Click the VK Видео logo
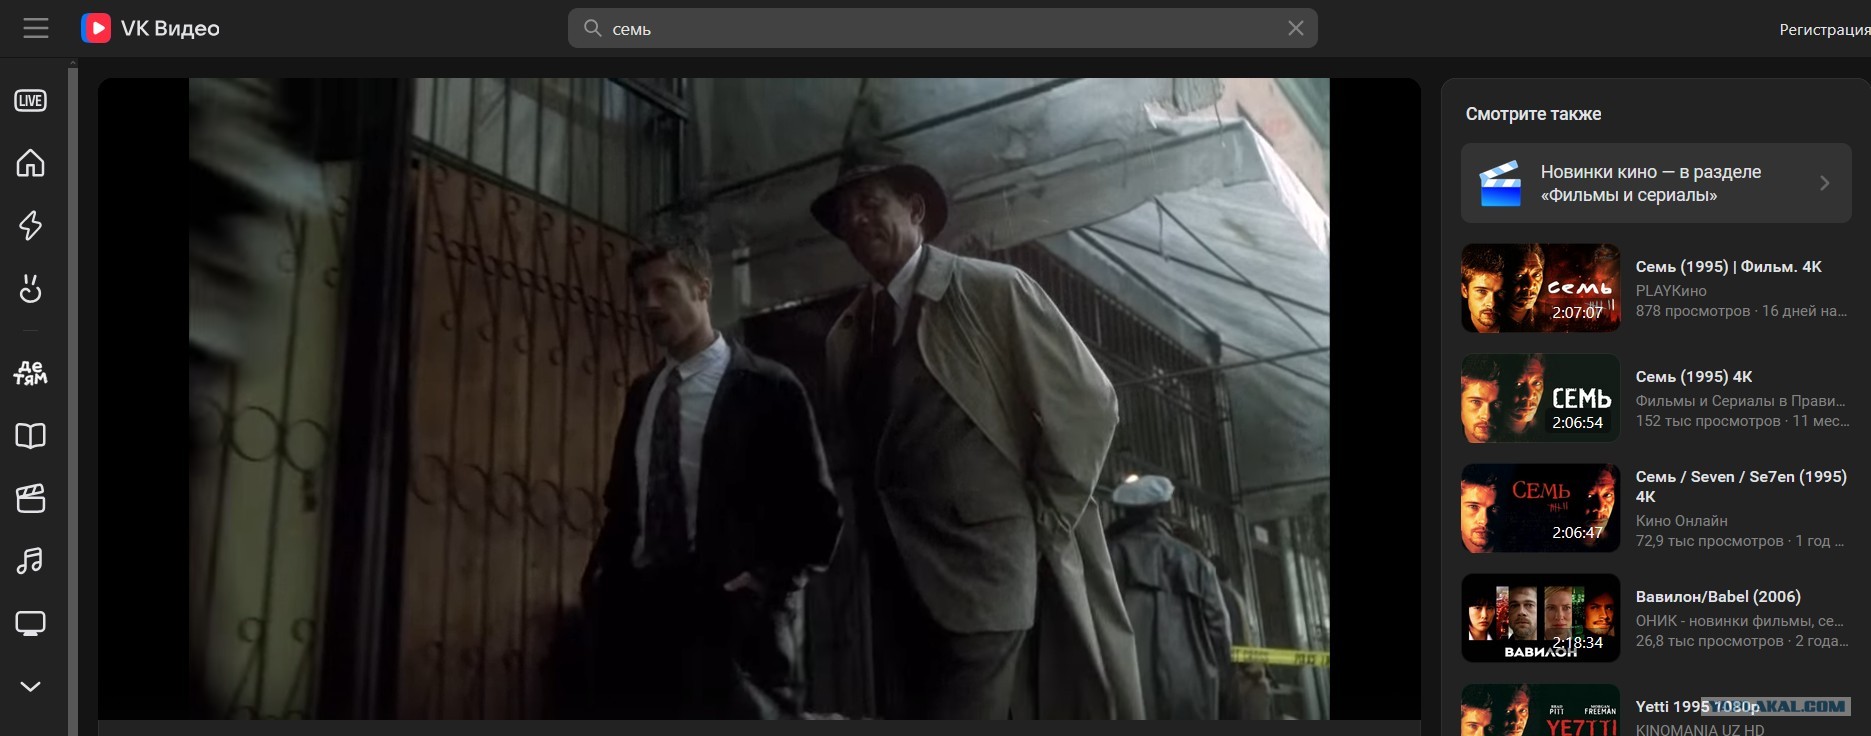Image resolution: width=1871 pixels, height=736 pixels. [x=151, y=29]
